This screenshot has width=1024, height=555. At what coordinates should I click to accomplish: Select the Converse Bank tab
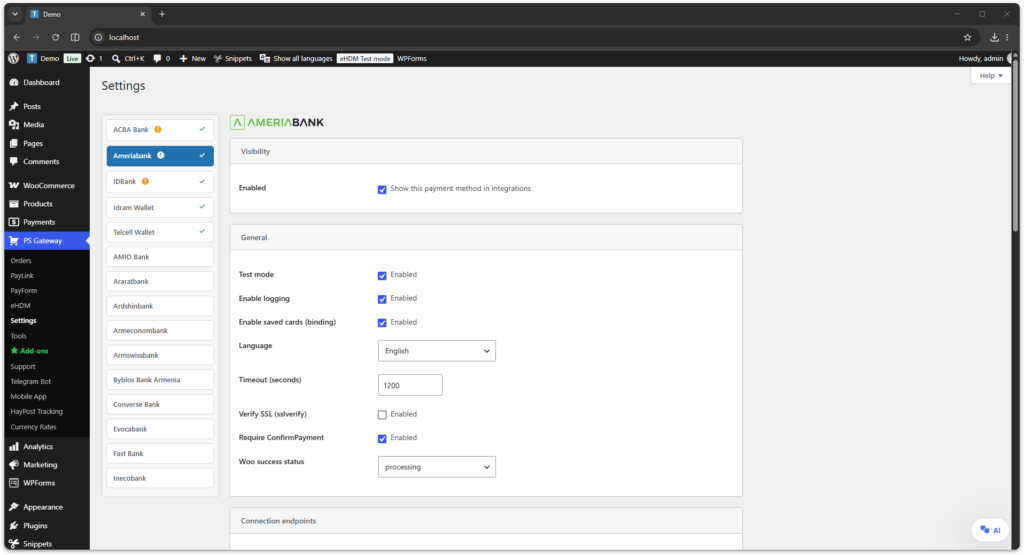click(x=160, y=404)
